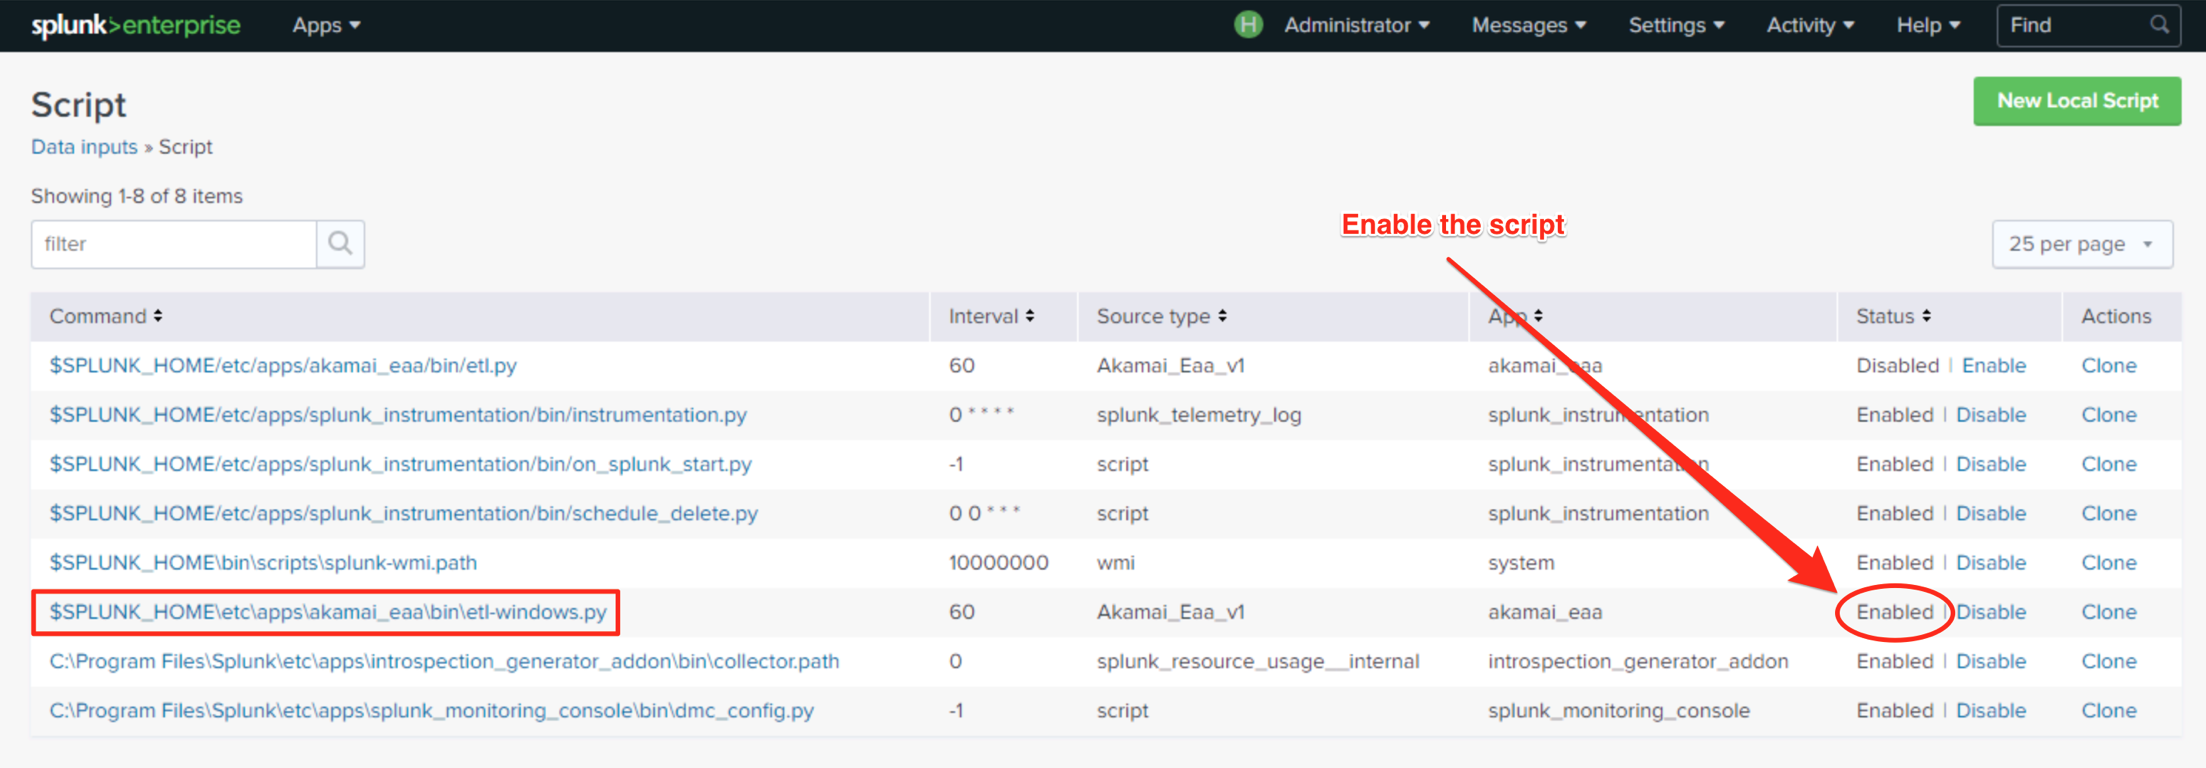
Task: Click the Find box magnifier icon
Action: coord(2159,25)
